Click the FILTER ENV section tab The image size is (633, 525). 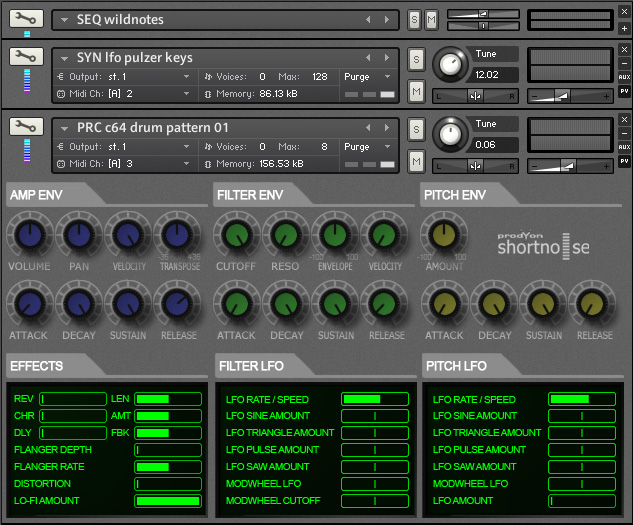point(254,194)
